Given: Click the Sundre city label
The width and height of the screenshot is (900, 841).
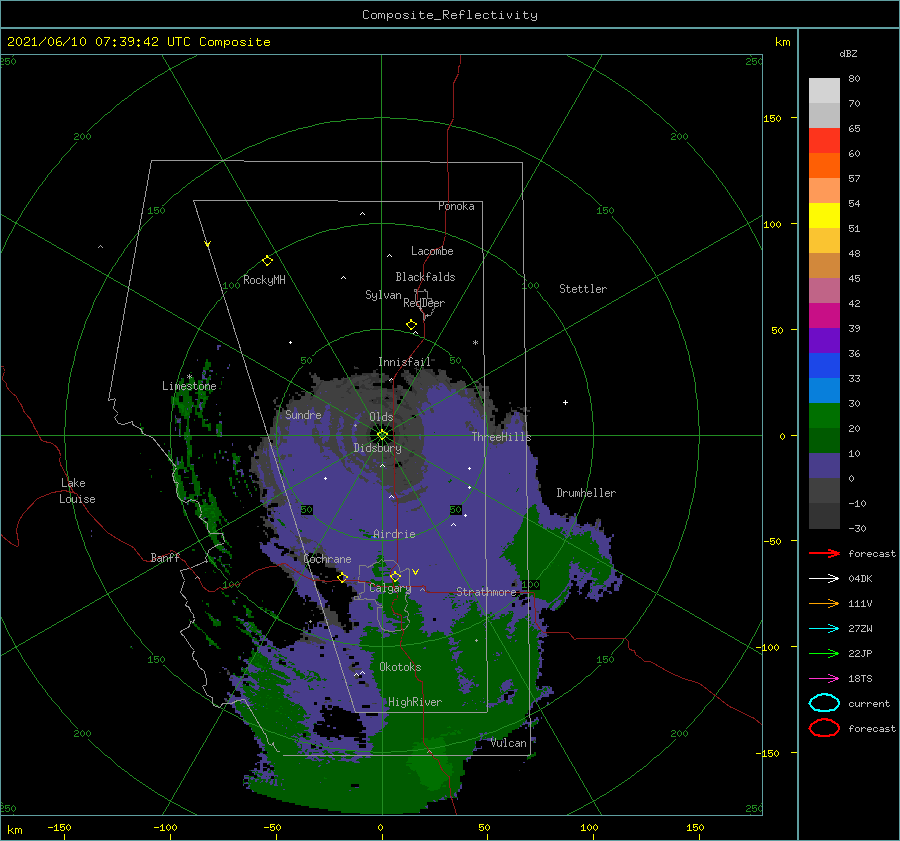Looking at the screenshot, I should pos(303,414).
